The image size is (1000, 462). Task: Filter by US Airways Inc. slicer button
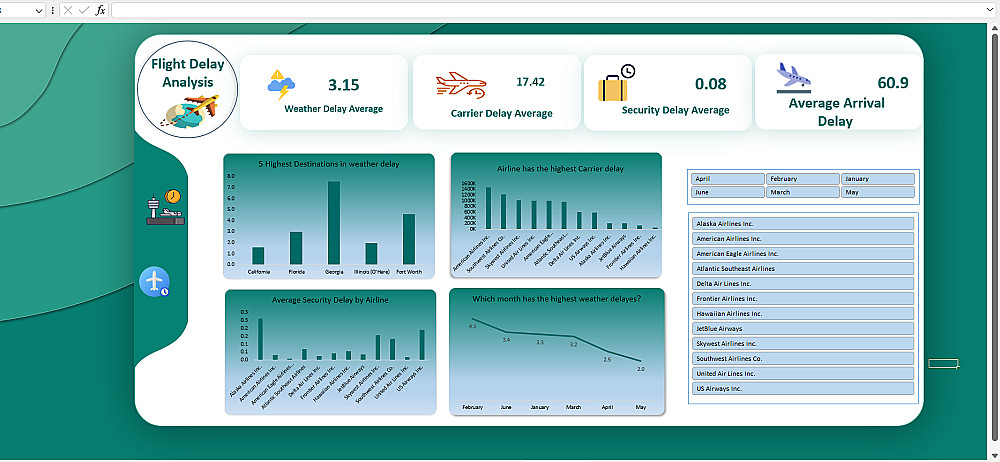(803, 389)
